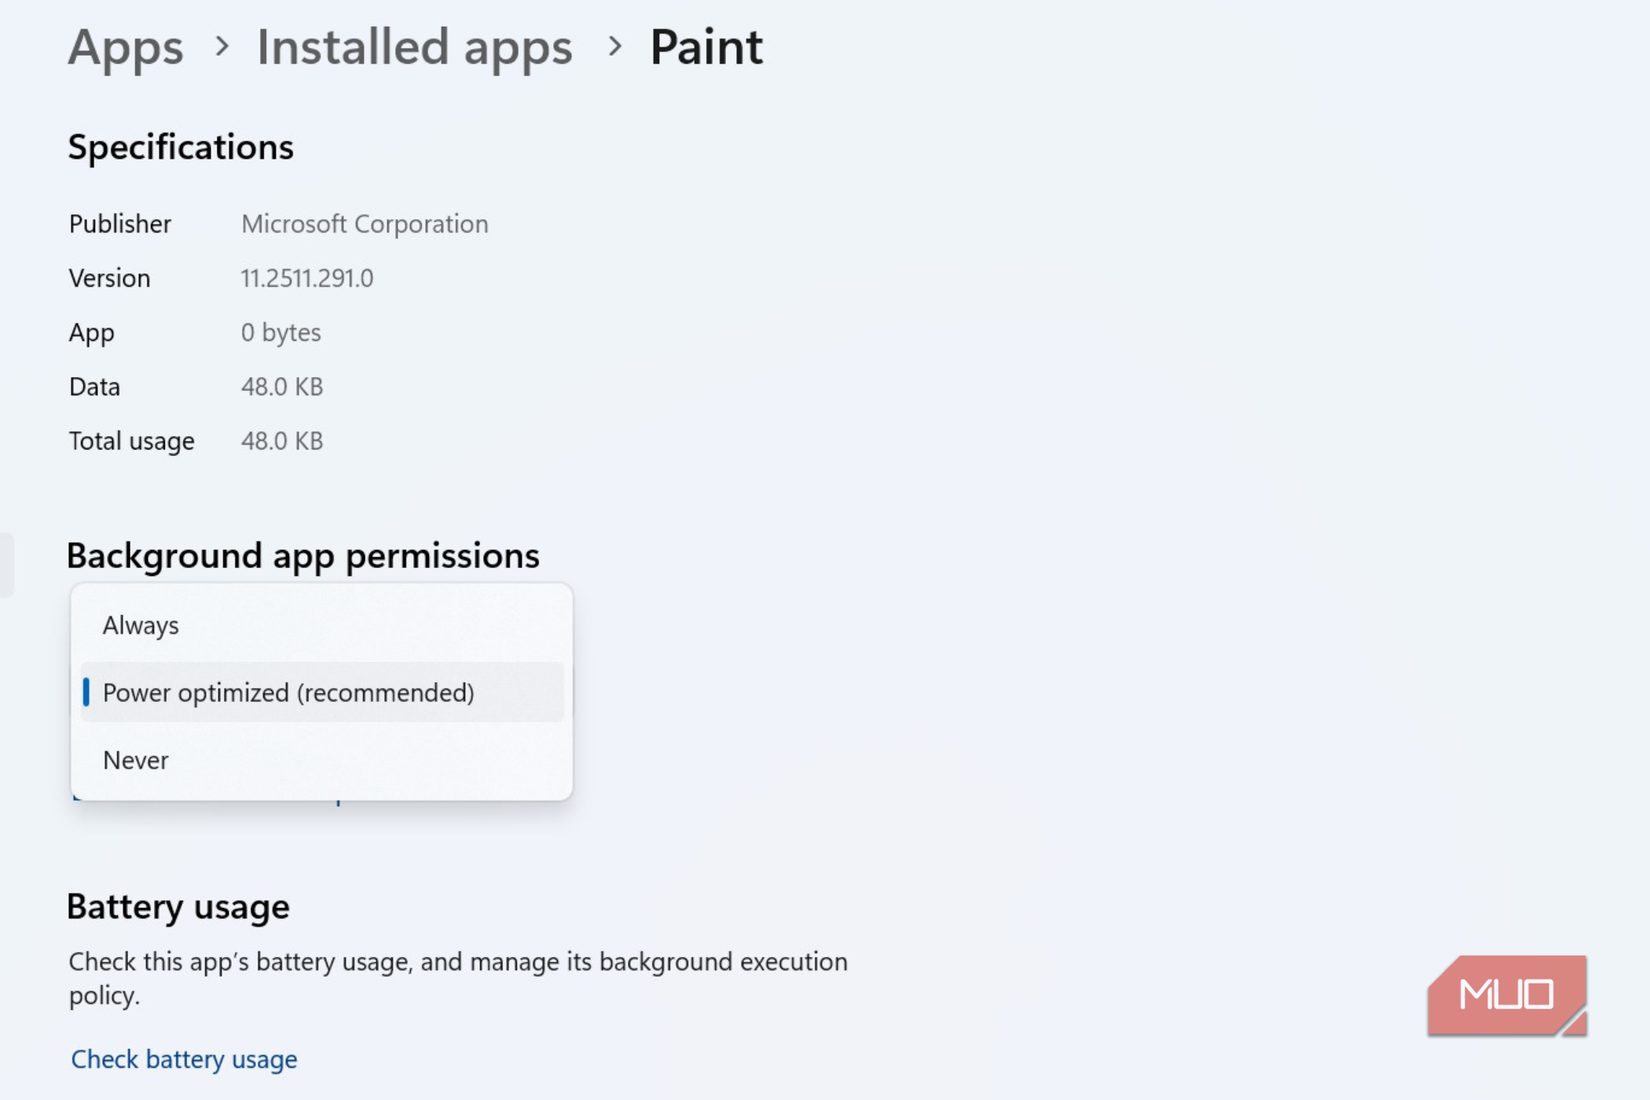Set background permission to "Never"
This screenshot has width=1650, height=1100.
tap(135, 760)
